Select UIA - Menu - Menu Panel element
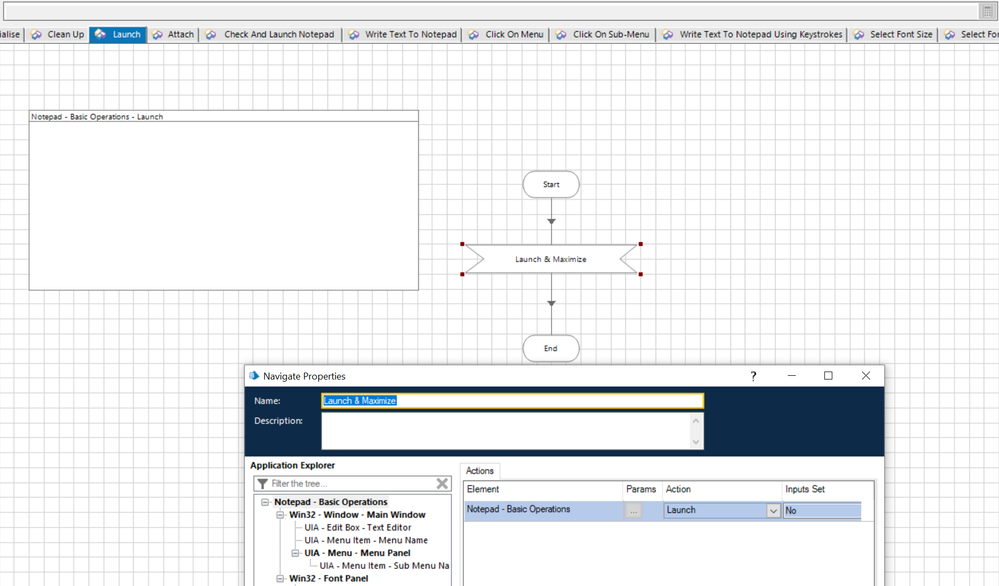Image resolution: width=999 pixels, height=586 pixels. pos(357,553)
